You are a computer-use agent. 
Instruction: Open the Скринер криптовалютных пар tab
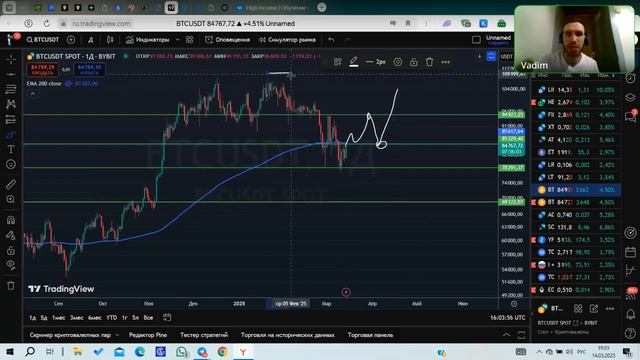[x=70, y=335]
